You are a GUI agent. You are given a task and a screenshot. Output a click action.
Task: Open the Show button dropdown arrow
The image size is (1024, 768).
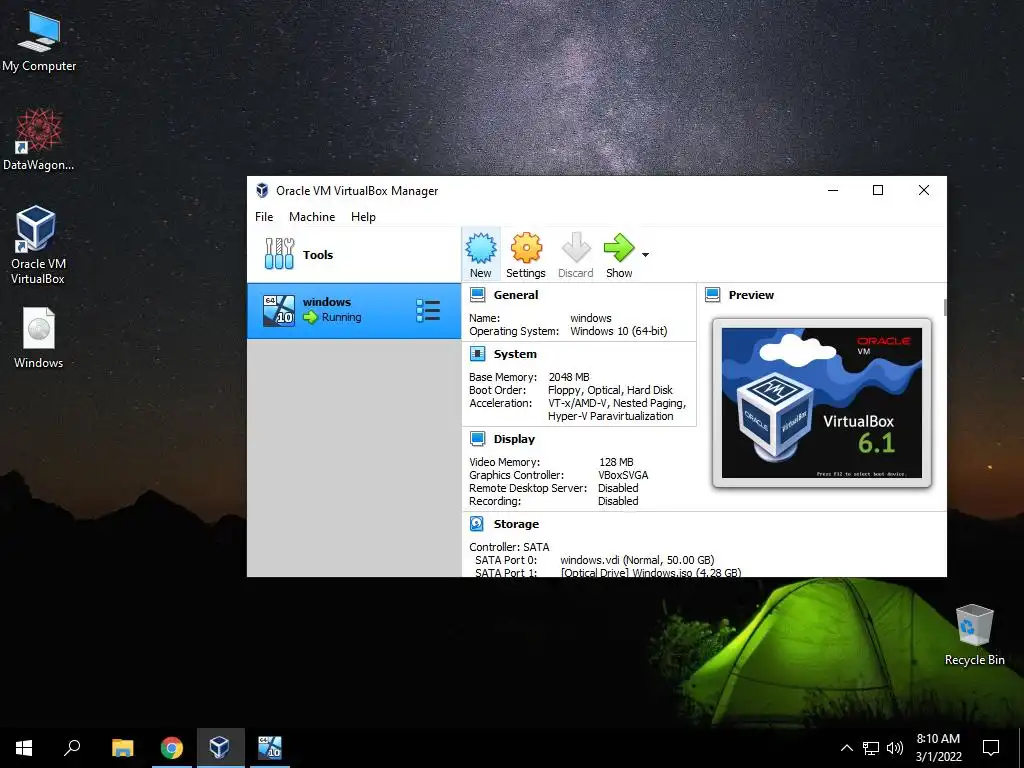tap(645, 255)
